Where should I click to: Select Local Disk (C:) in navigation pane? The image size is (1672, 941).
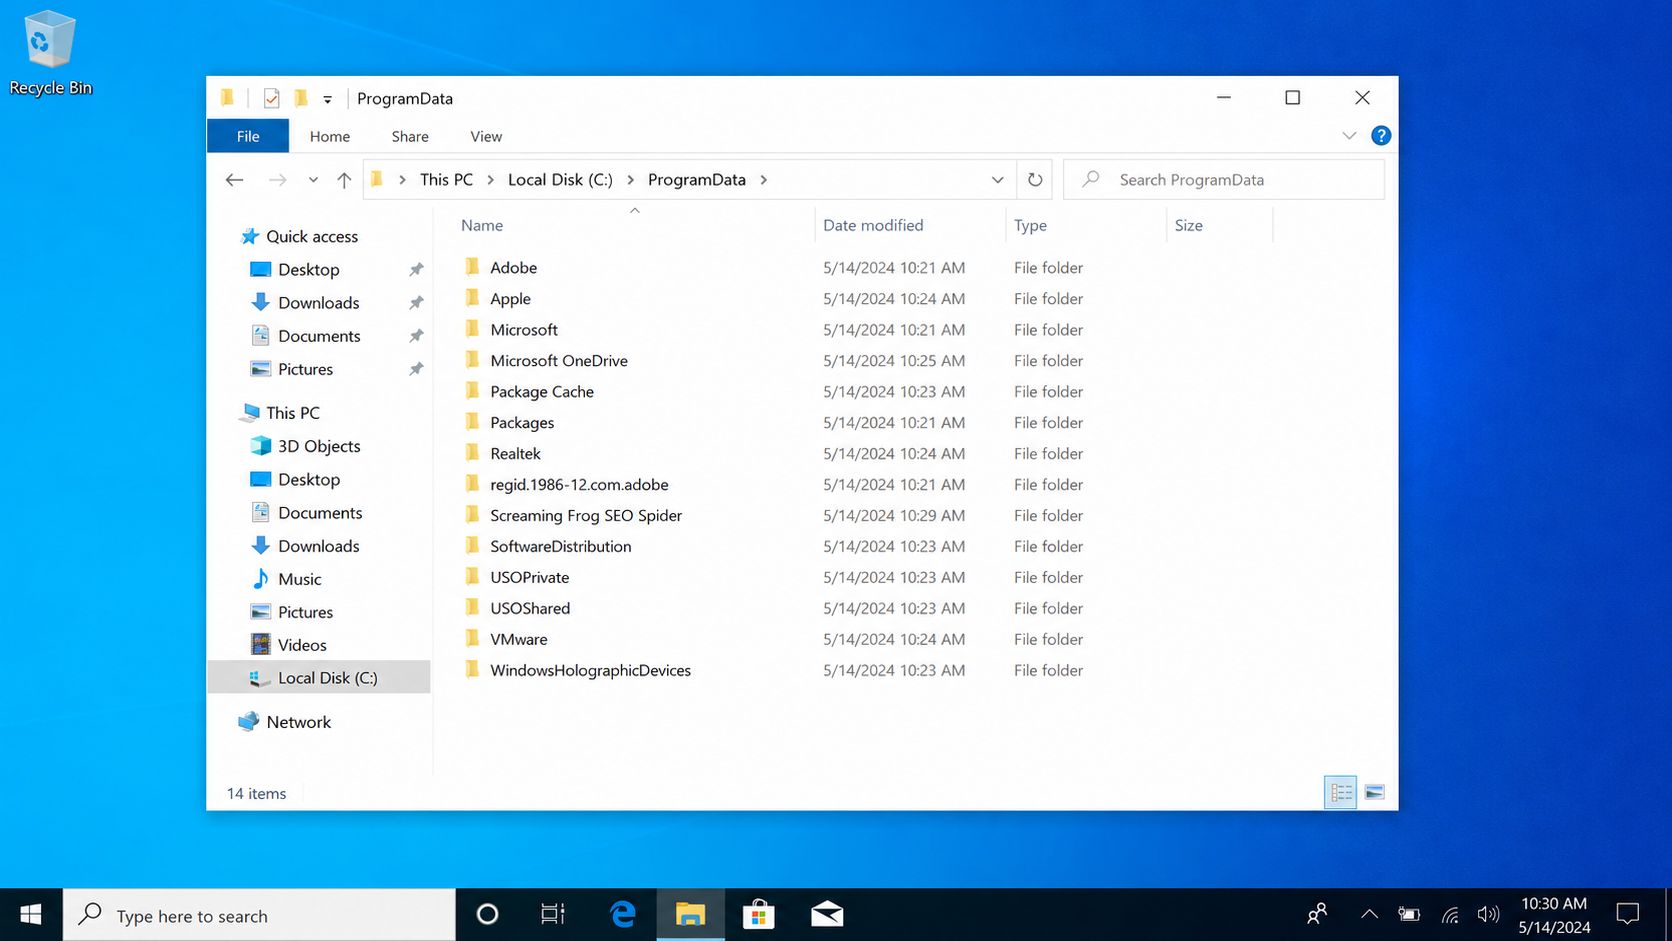click(x=319, y=678)
